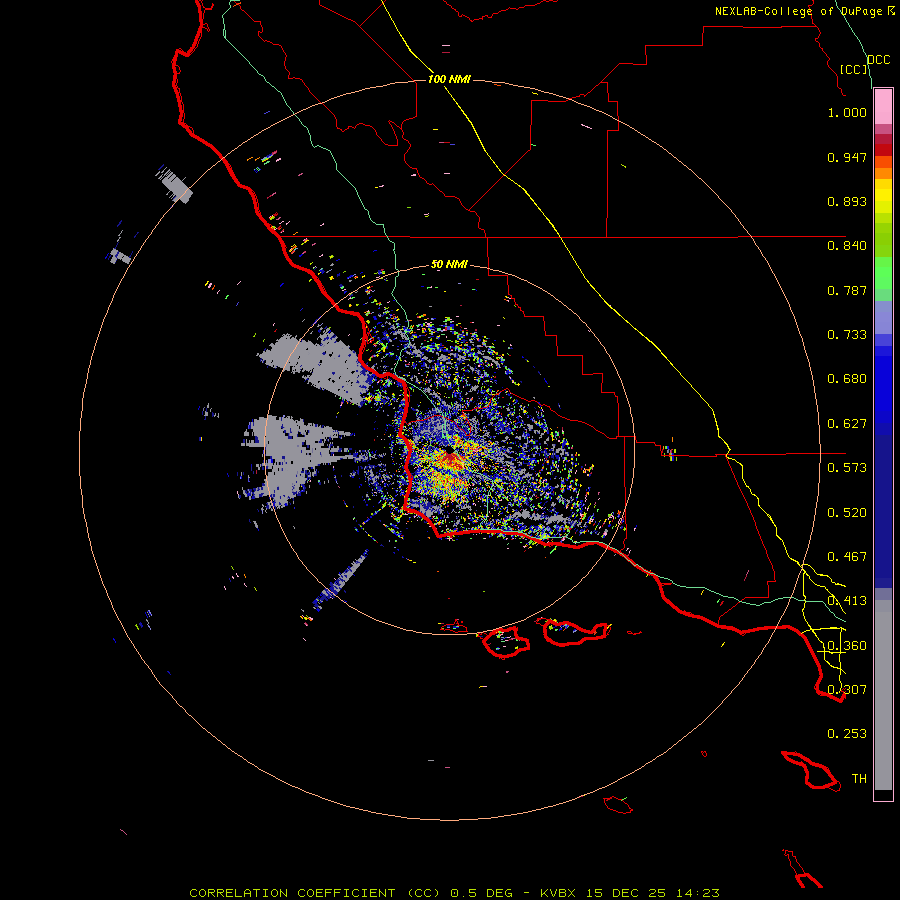Select the 0.253 legend value

pos(847,734)
